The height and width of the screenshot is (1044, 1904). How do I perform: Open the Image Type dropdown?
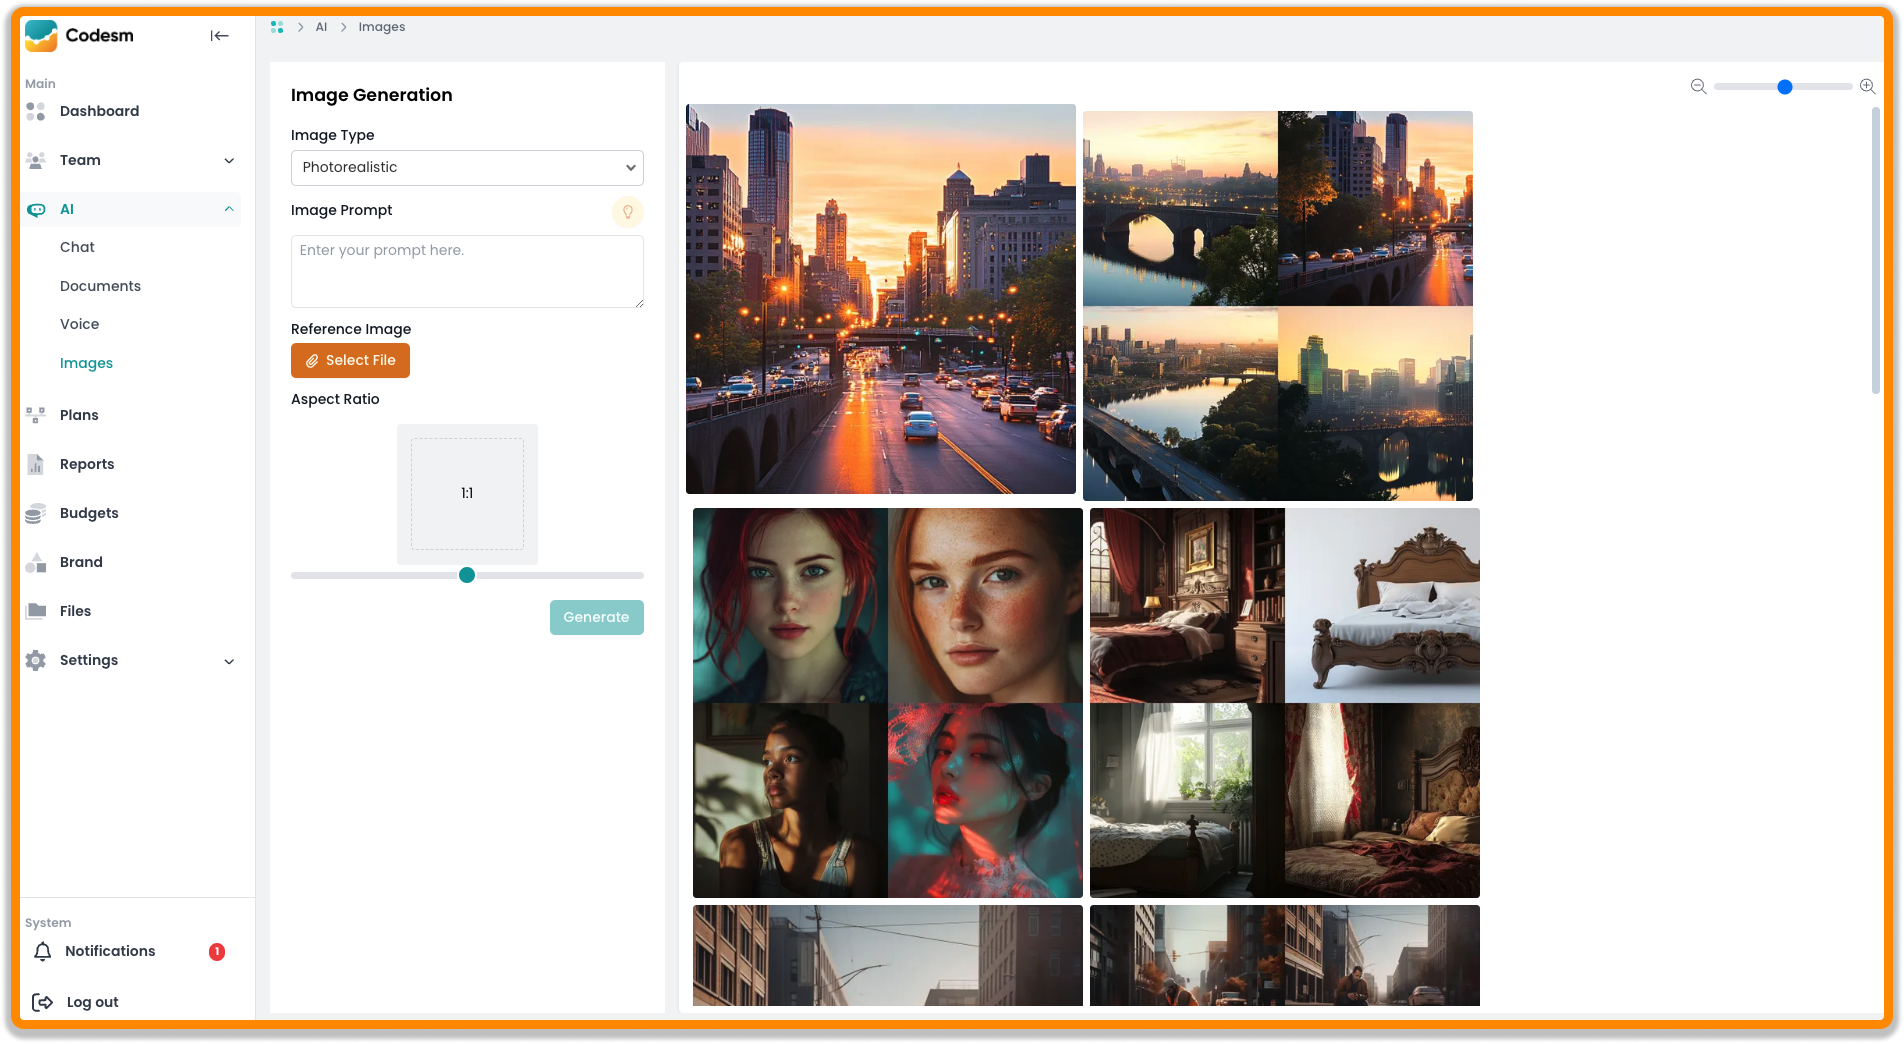[466, 167]
